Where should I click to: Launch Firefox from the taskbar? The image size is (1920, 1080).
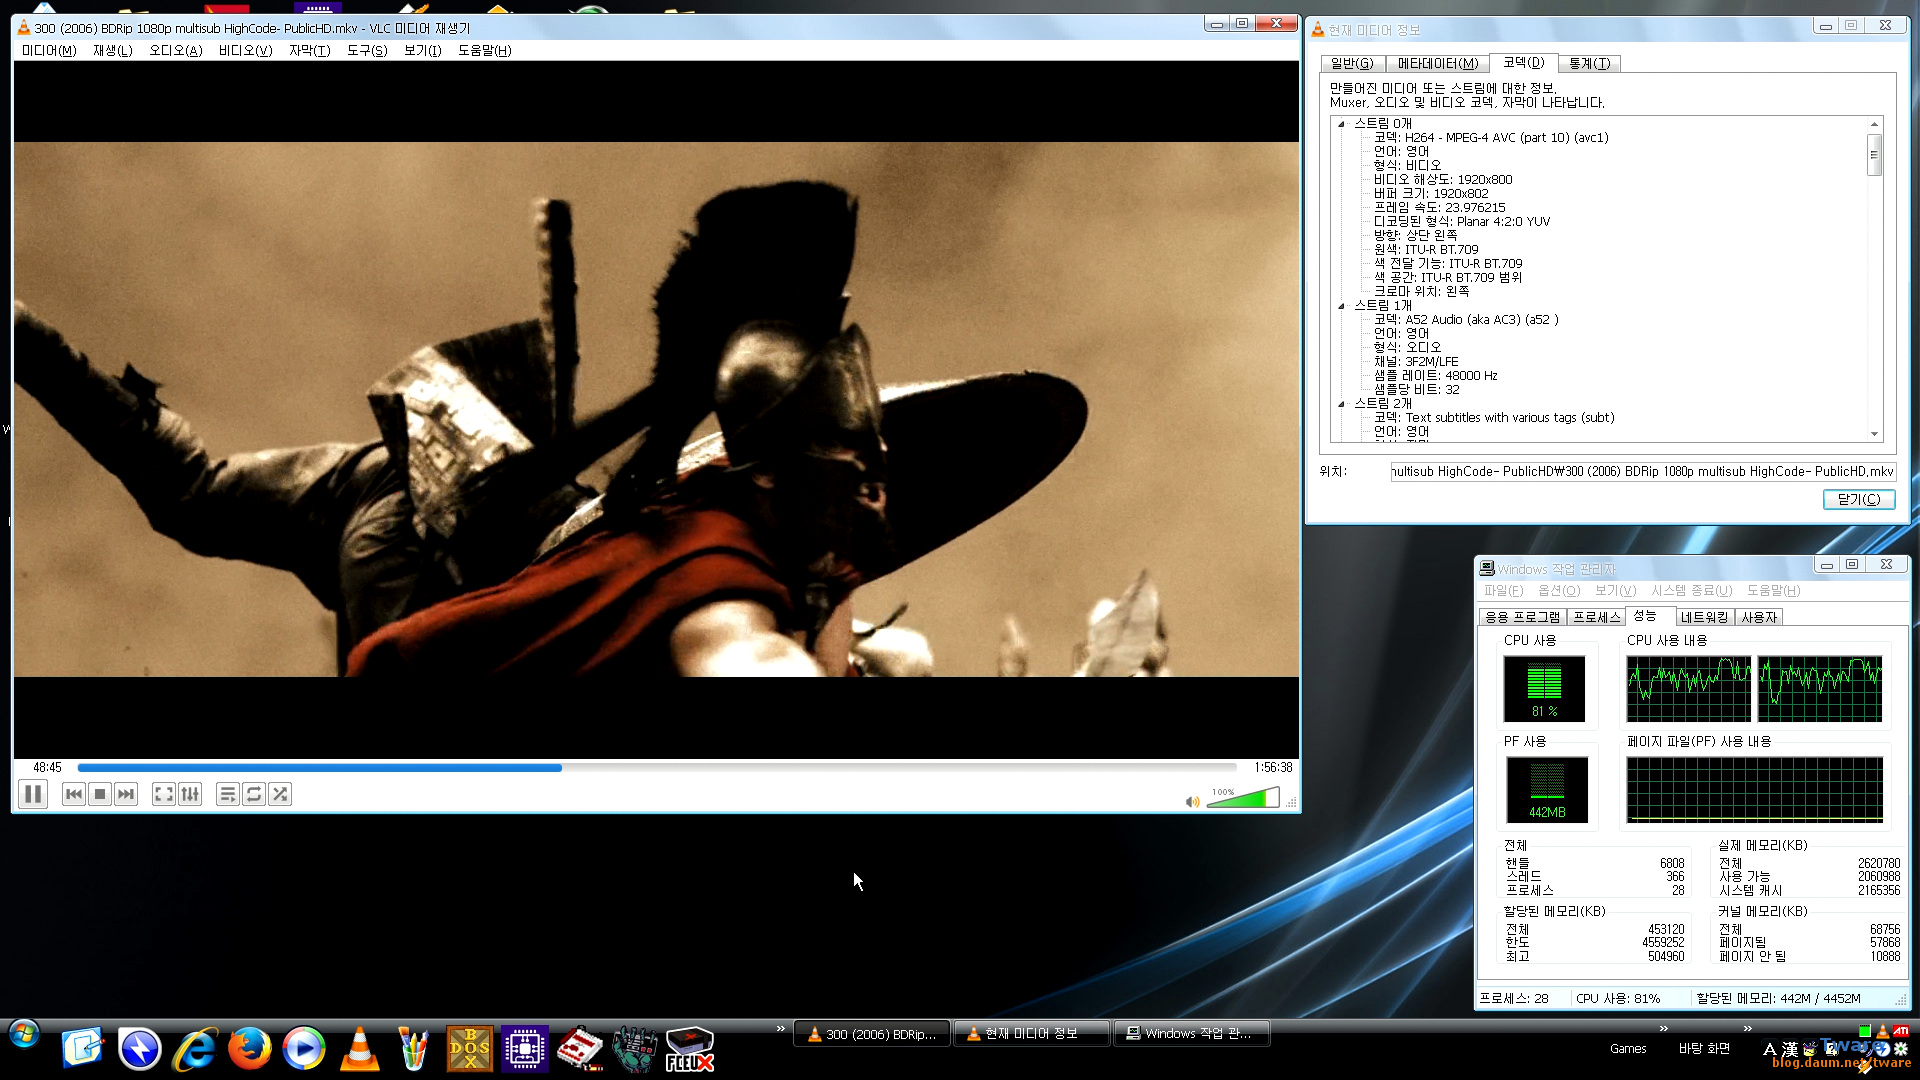[249, 1049]
